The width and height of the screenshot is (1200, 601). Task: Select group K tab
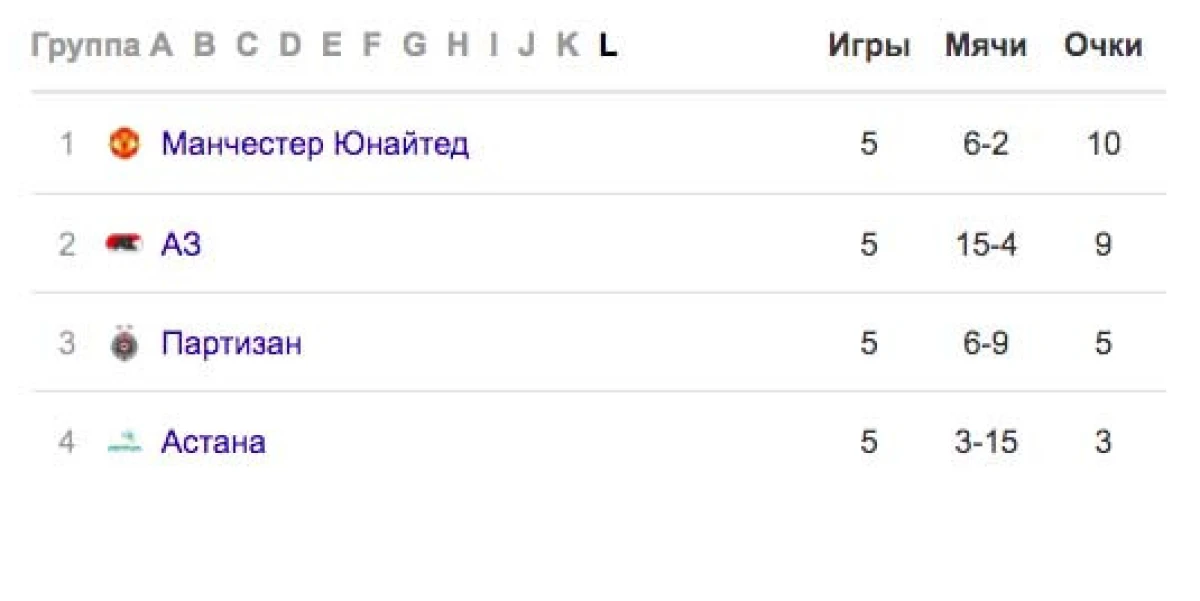pyautogui.click(x=567, y=45)
